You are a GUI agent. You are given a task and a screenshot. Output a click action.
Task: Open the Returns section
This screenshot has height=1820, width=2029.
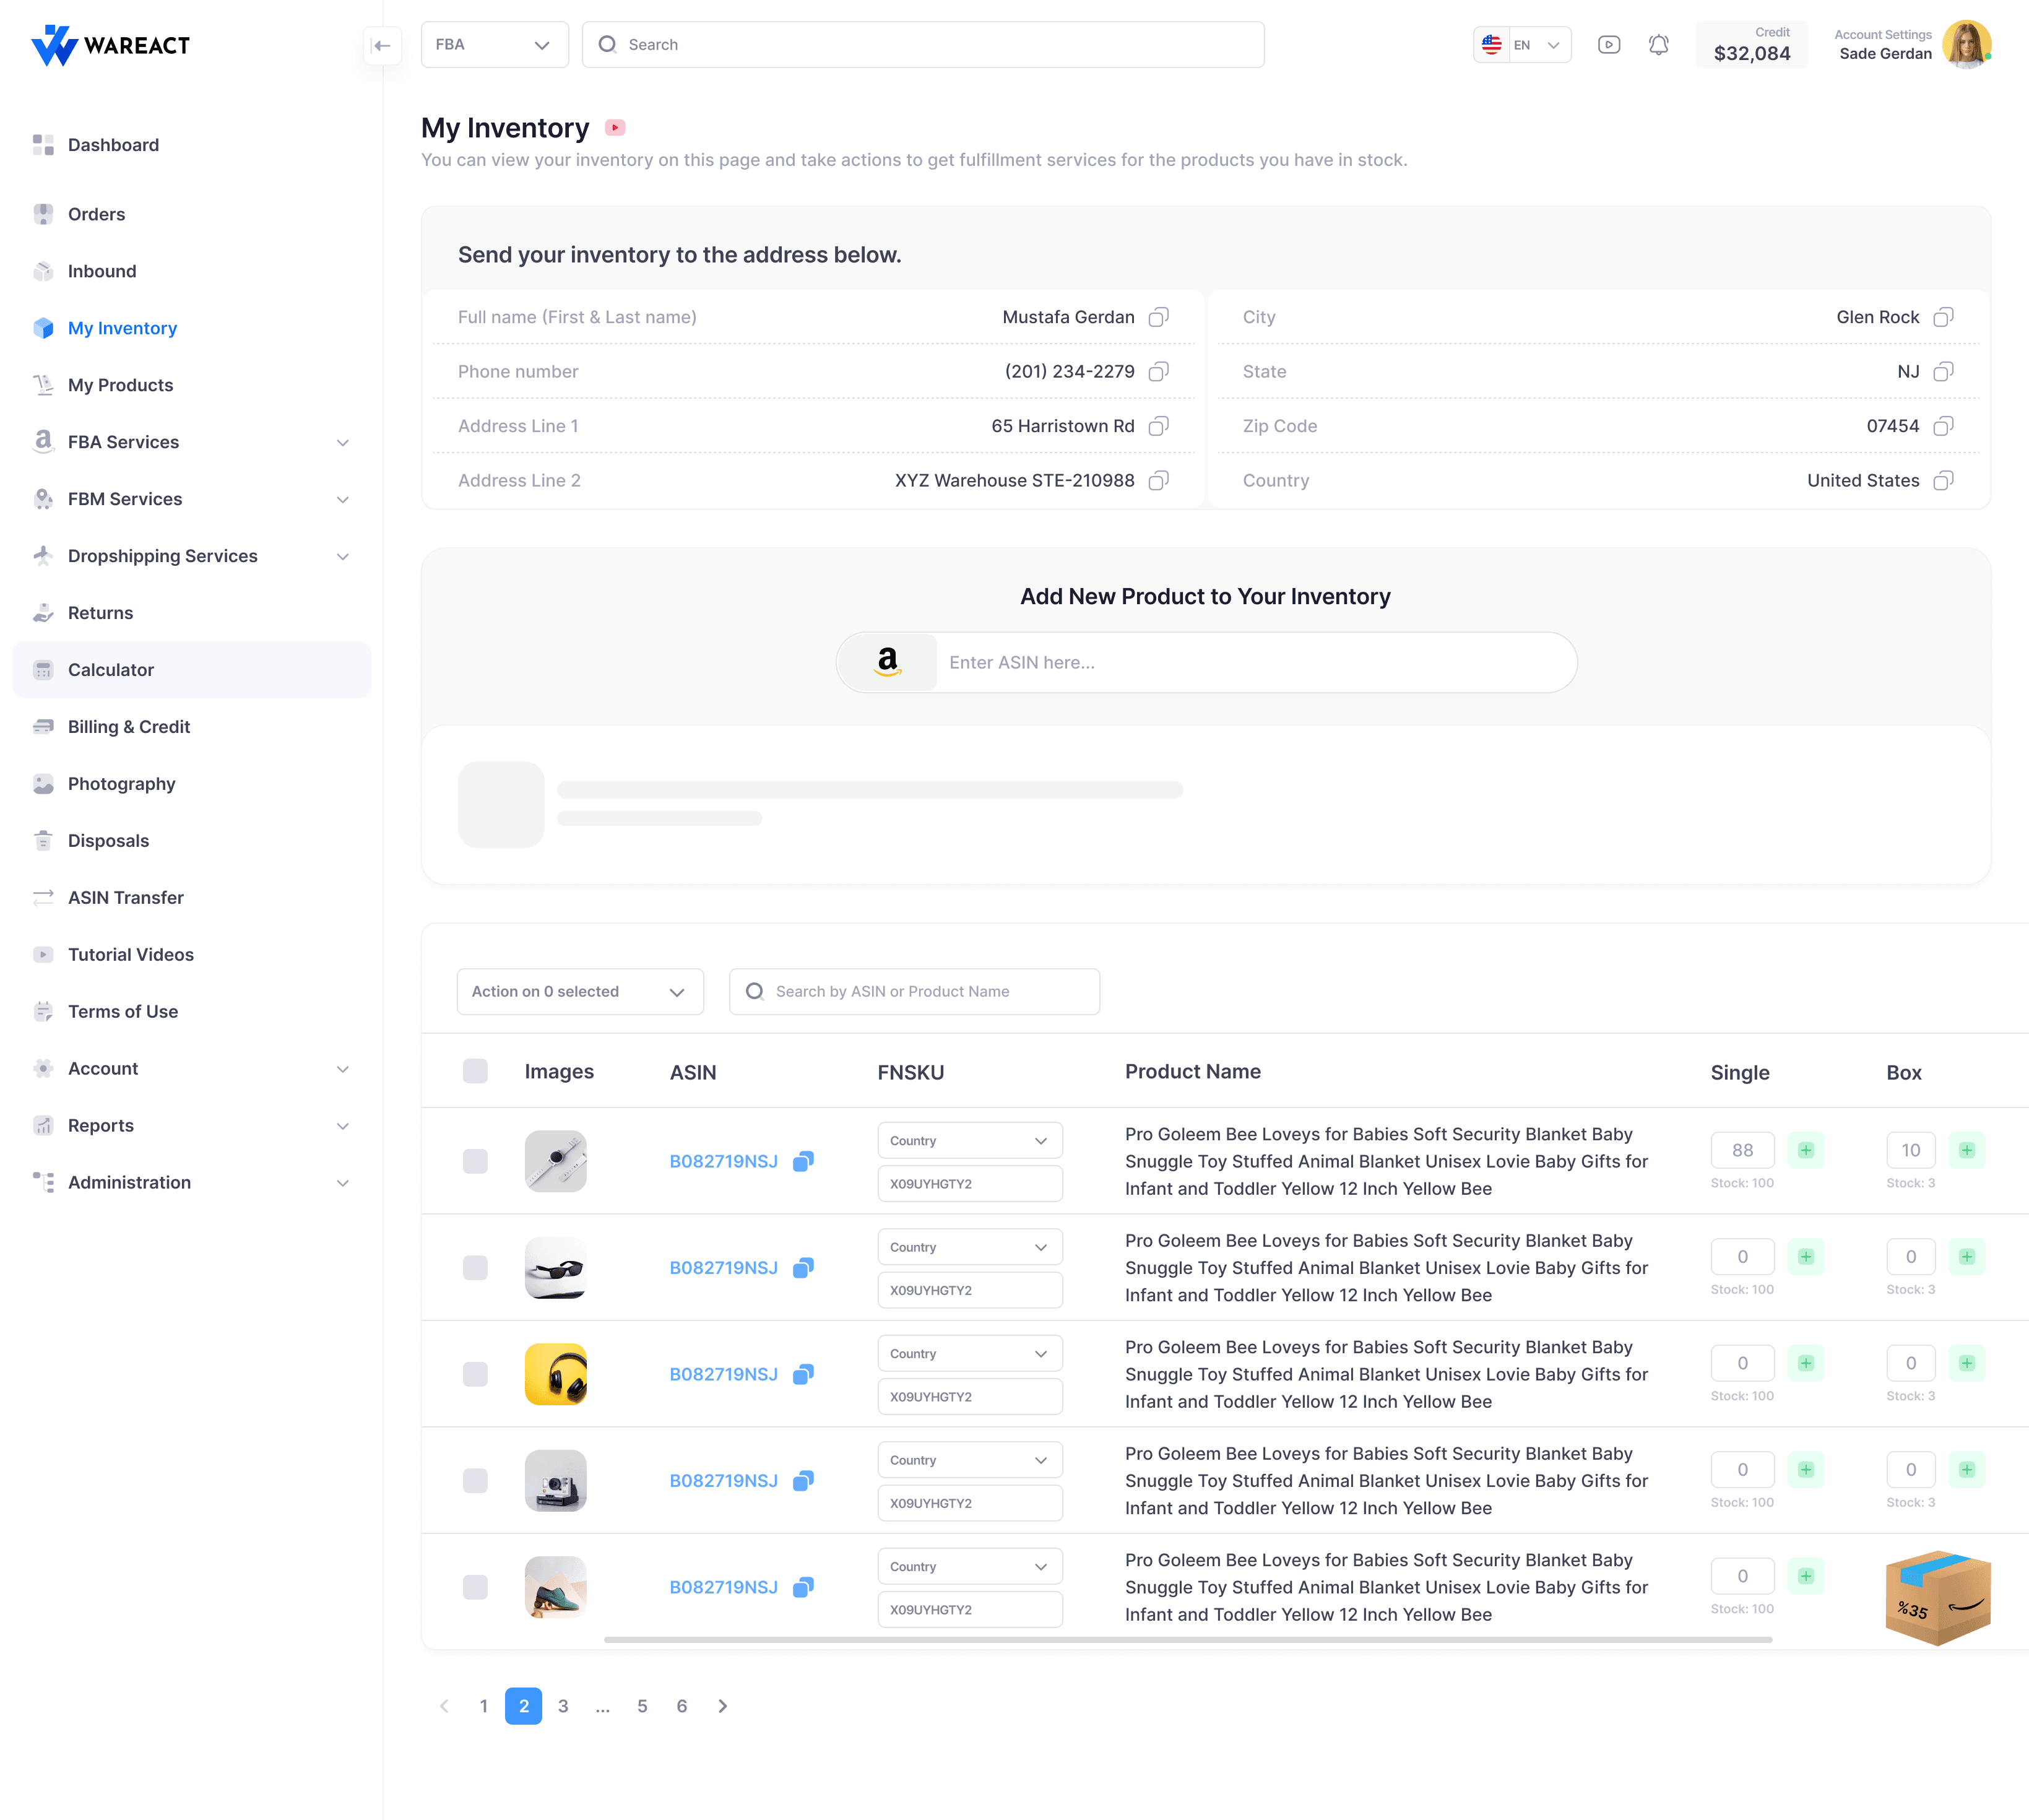click(100, 612)
